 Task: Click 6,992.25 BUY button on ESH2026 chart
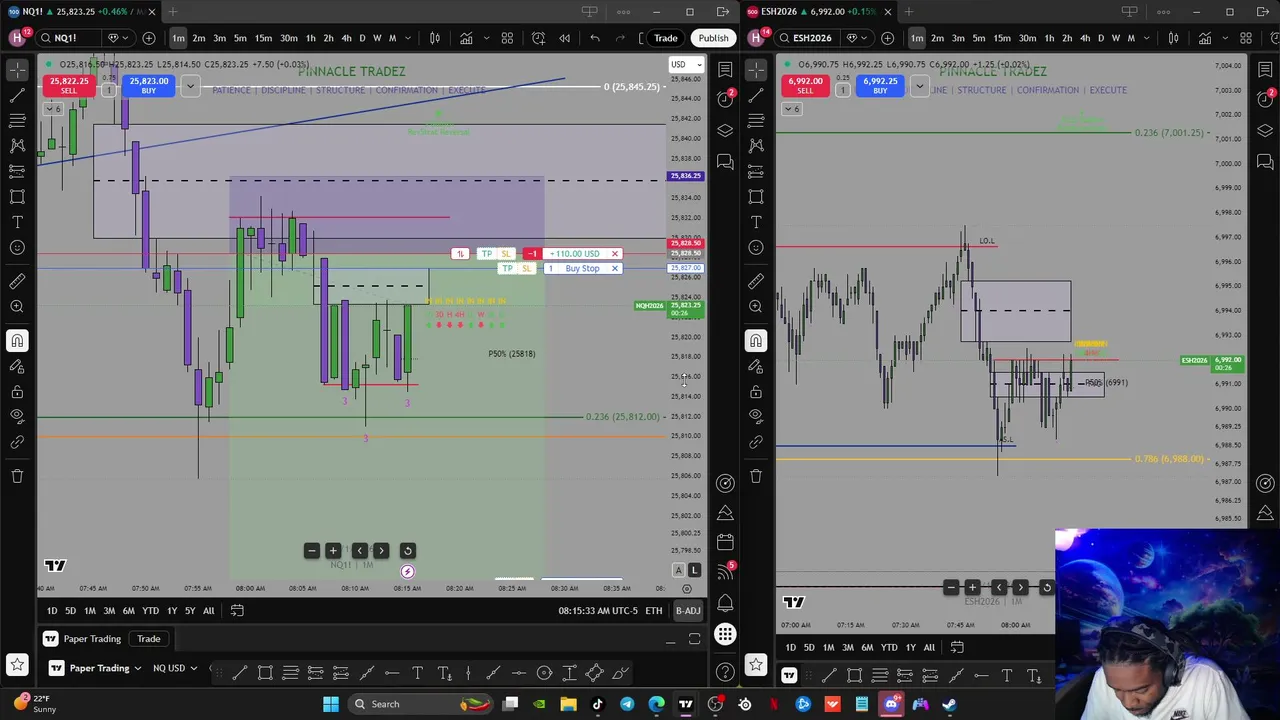click(x=880, y=85)
